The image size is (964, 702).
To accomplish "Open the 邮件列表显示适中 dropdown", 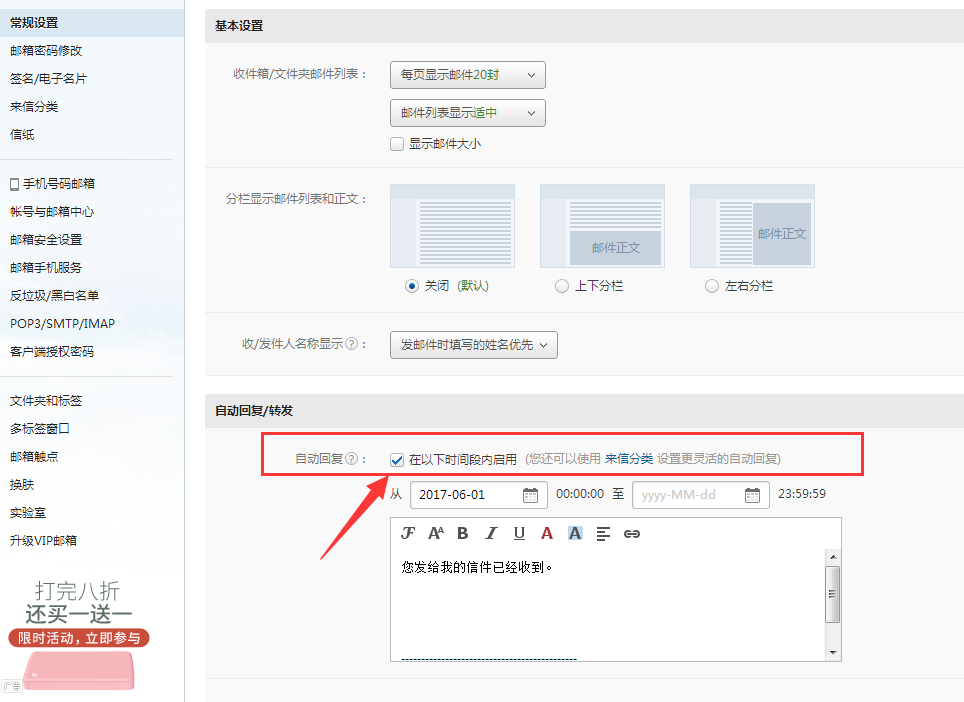I will point(468,113).
